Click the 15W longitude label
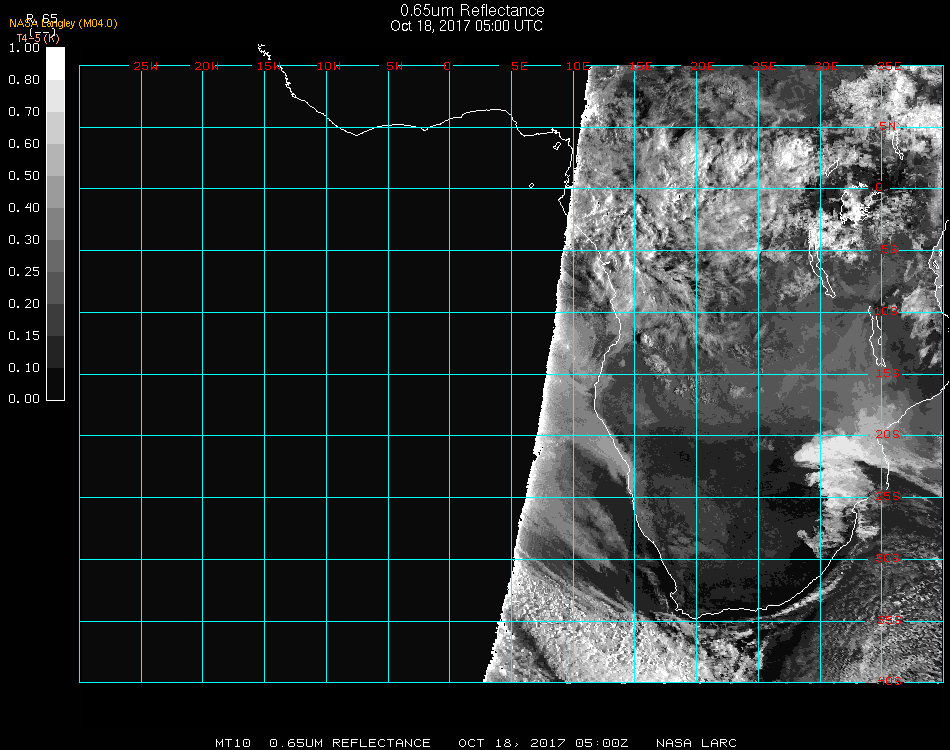 click(269, 67)
